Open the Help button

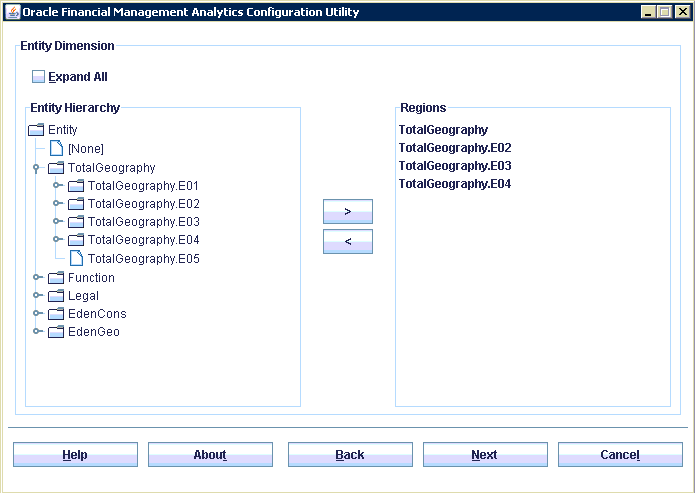point(75,454)
